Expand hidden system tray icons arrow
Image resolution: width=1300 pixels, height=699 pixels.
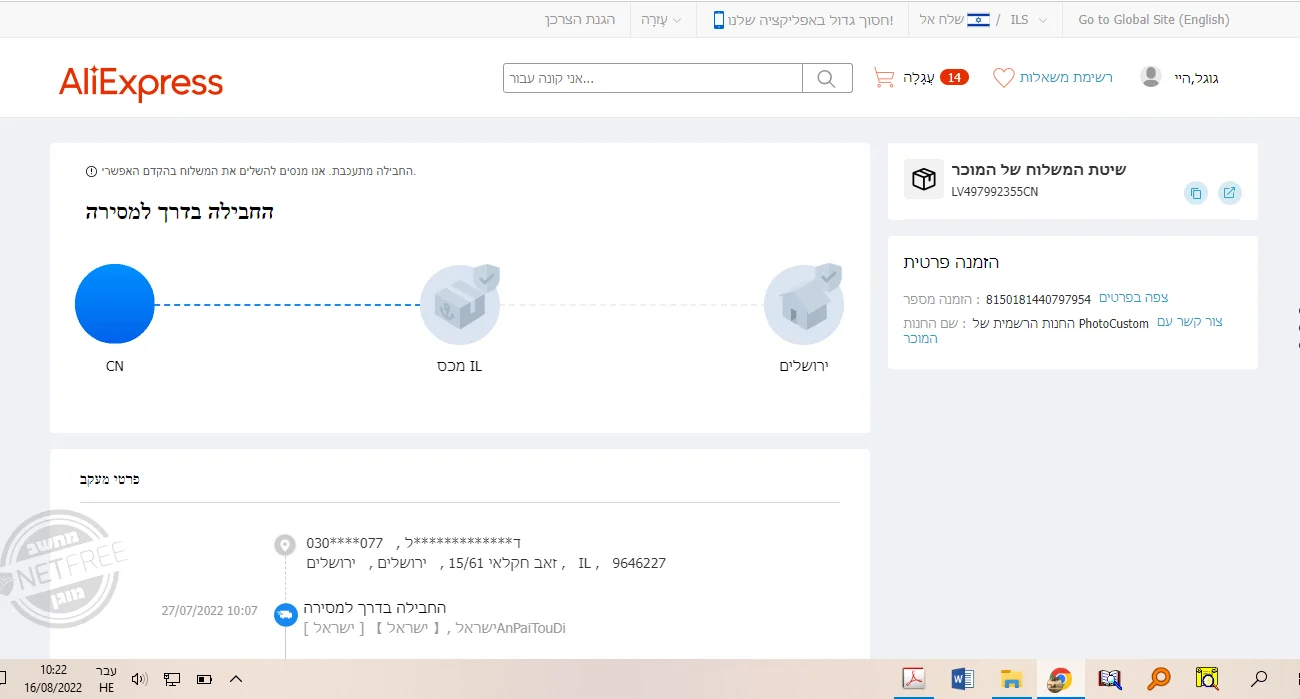click(236, 679)
